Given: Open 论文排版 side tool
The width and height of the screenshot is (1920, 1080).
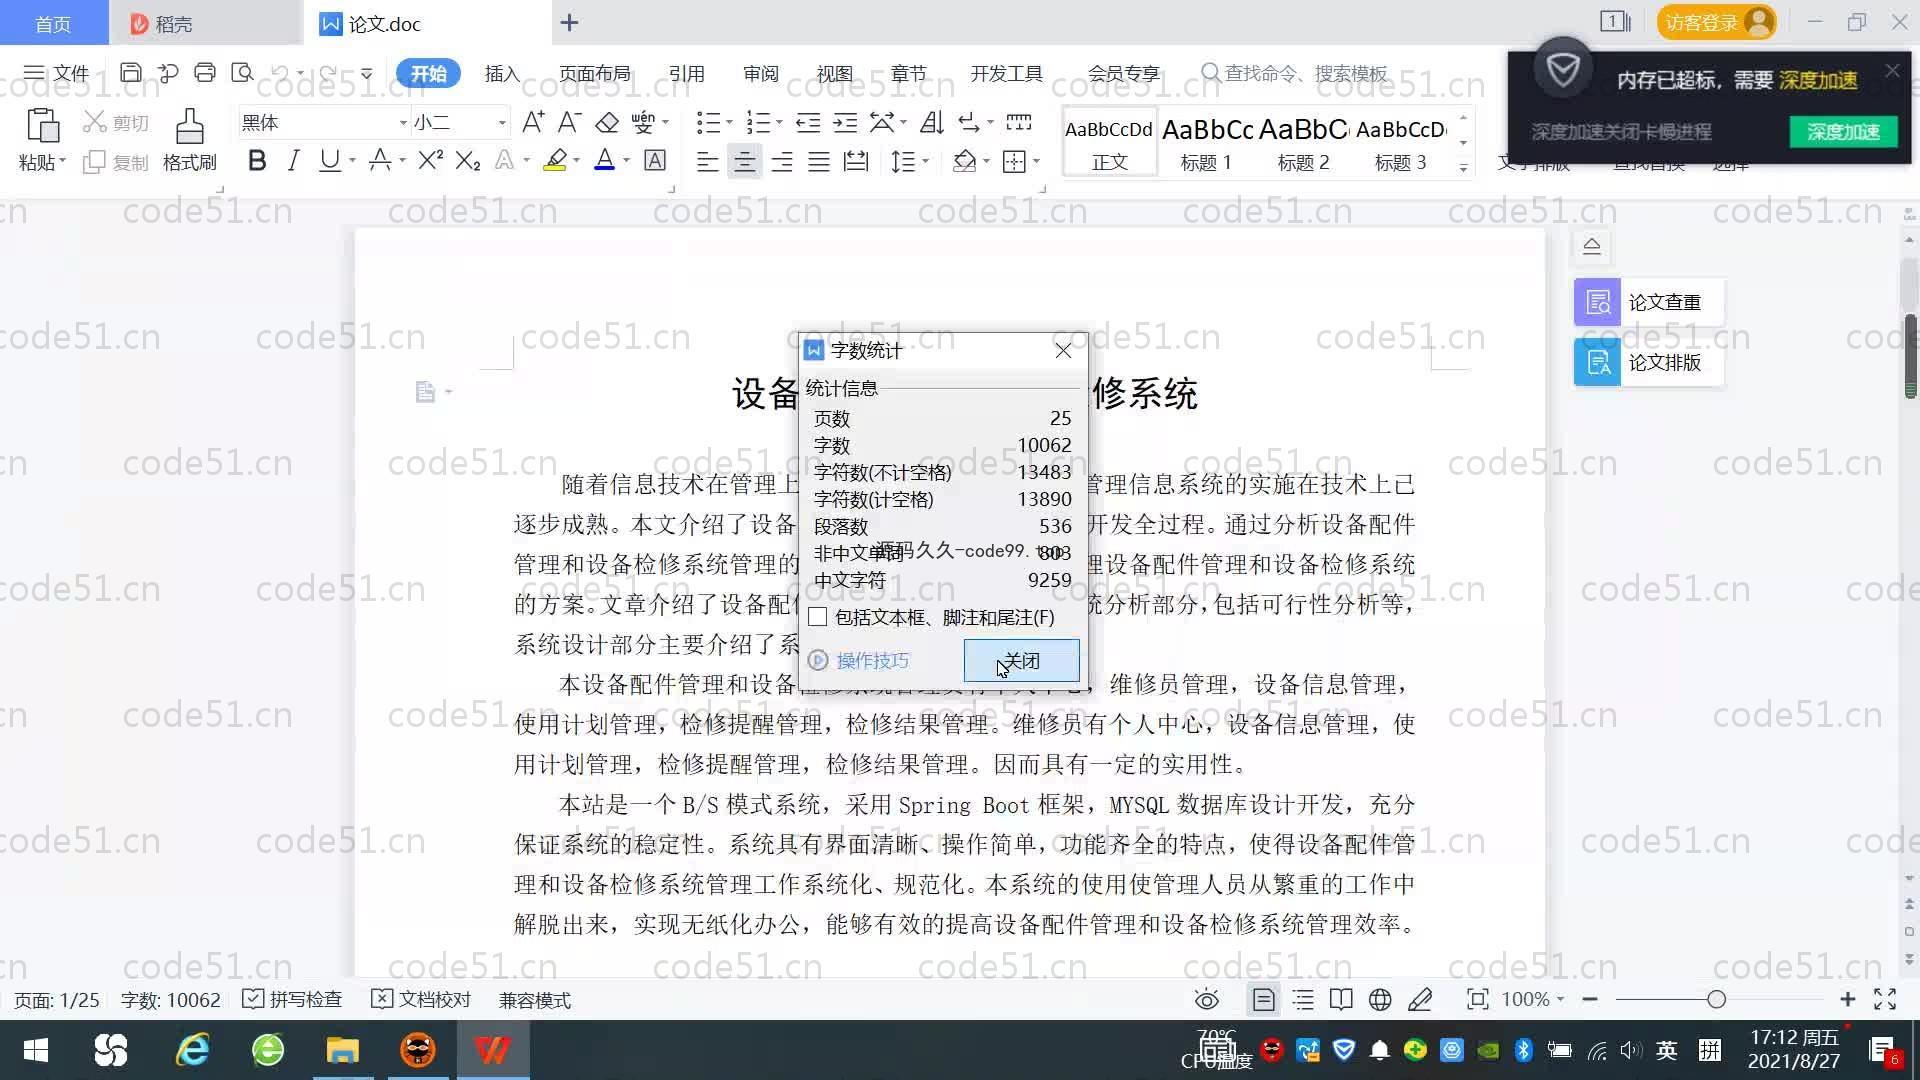Looking at the screenshot, I should coord(1648,362).
